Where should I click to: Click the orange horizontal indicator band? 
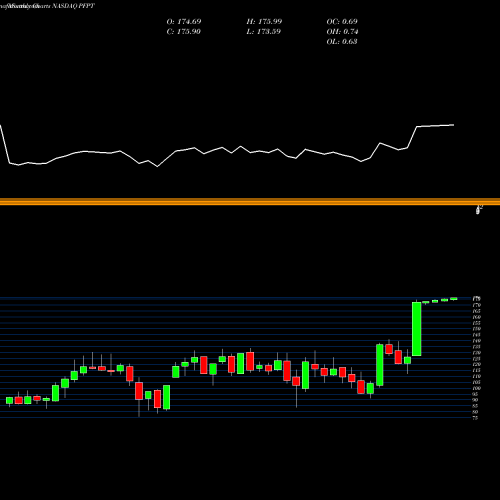(250, 202)
